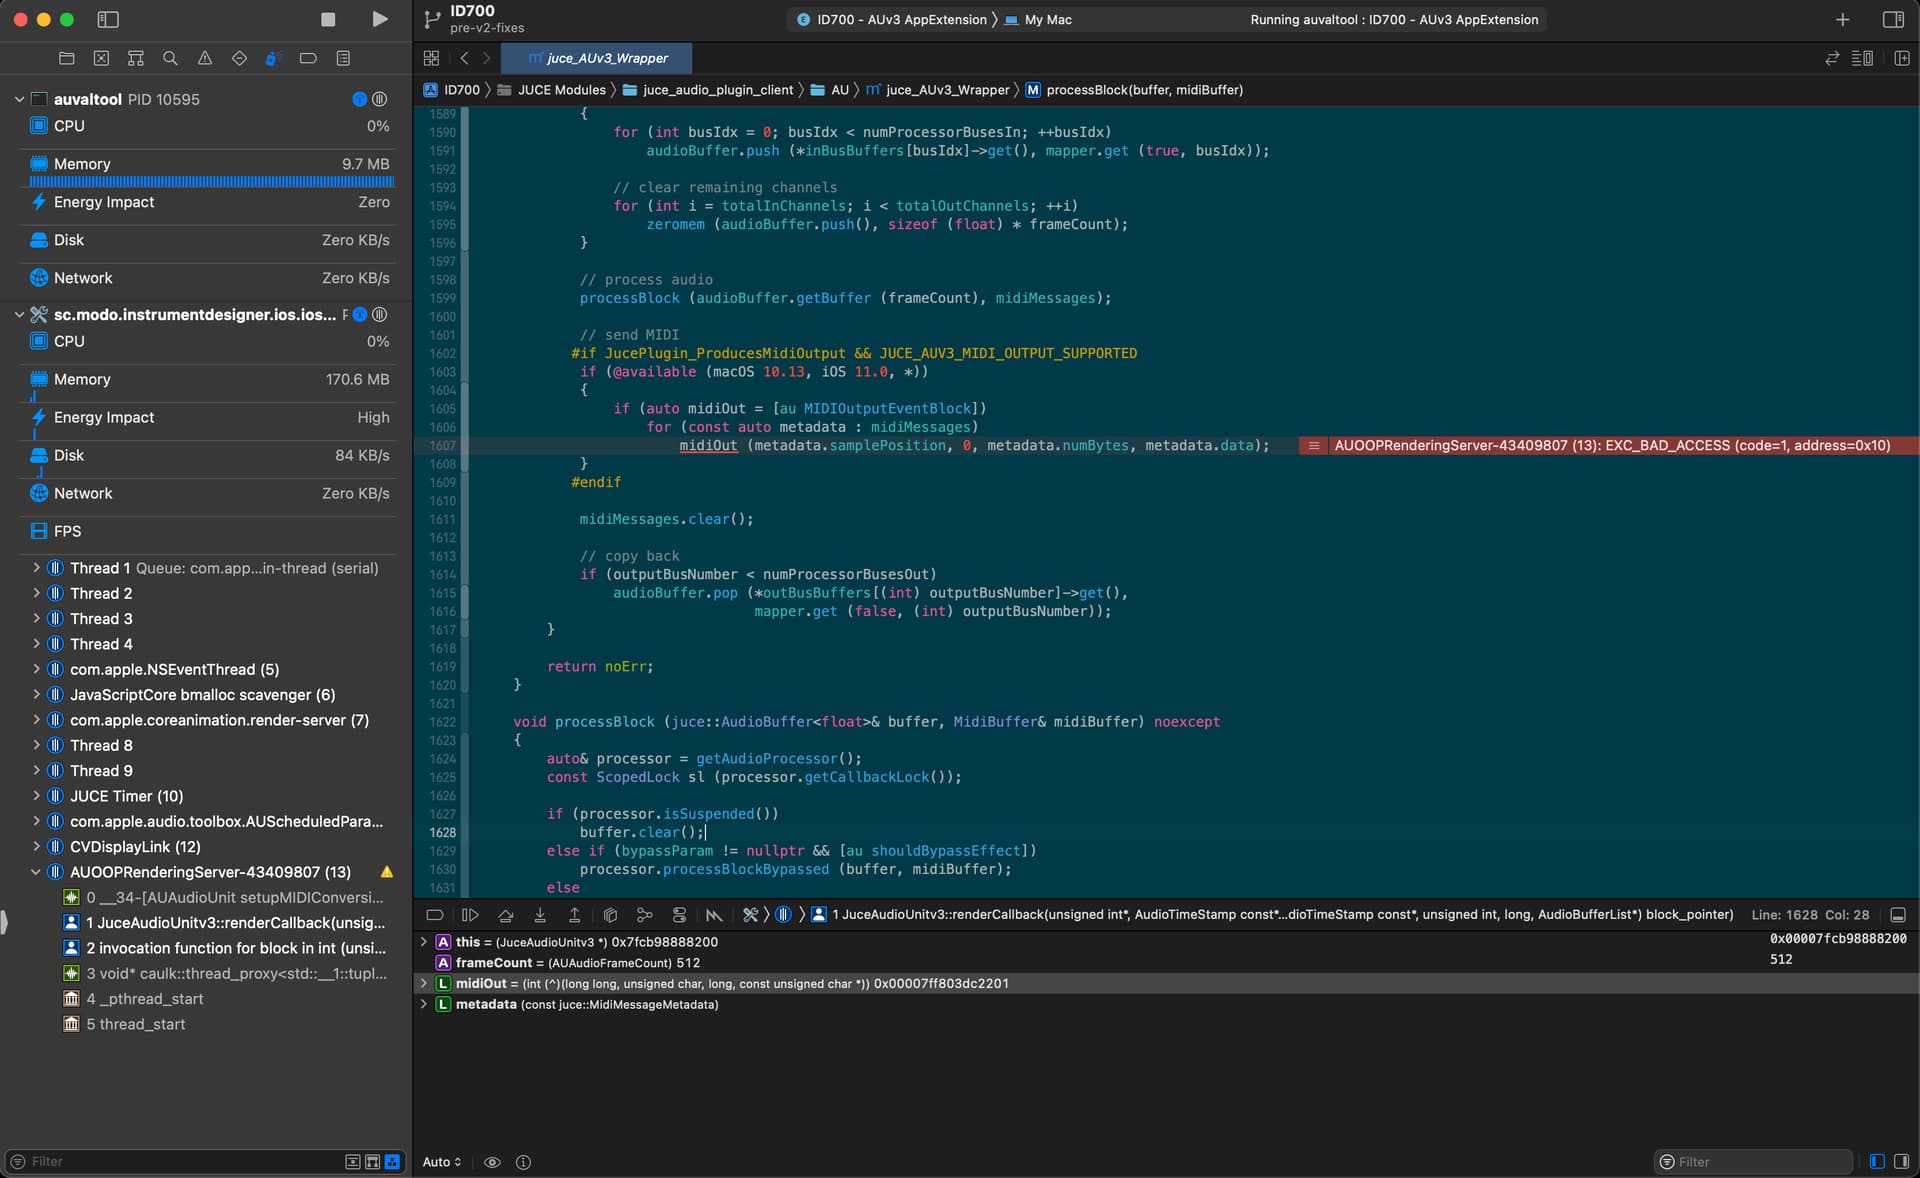Image resolution: width=1920 pixels, height=1178 pixels.
Task: Click the Step Into debugger icon
Action: 540,914
